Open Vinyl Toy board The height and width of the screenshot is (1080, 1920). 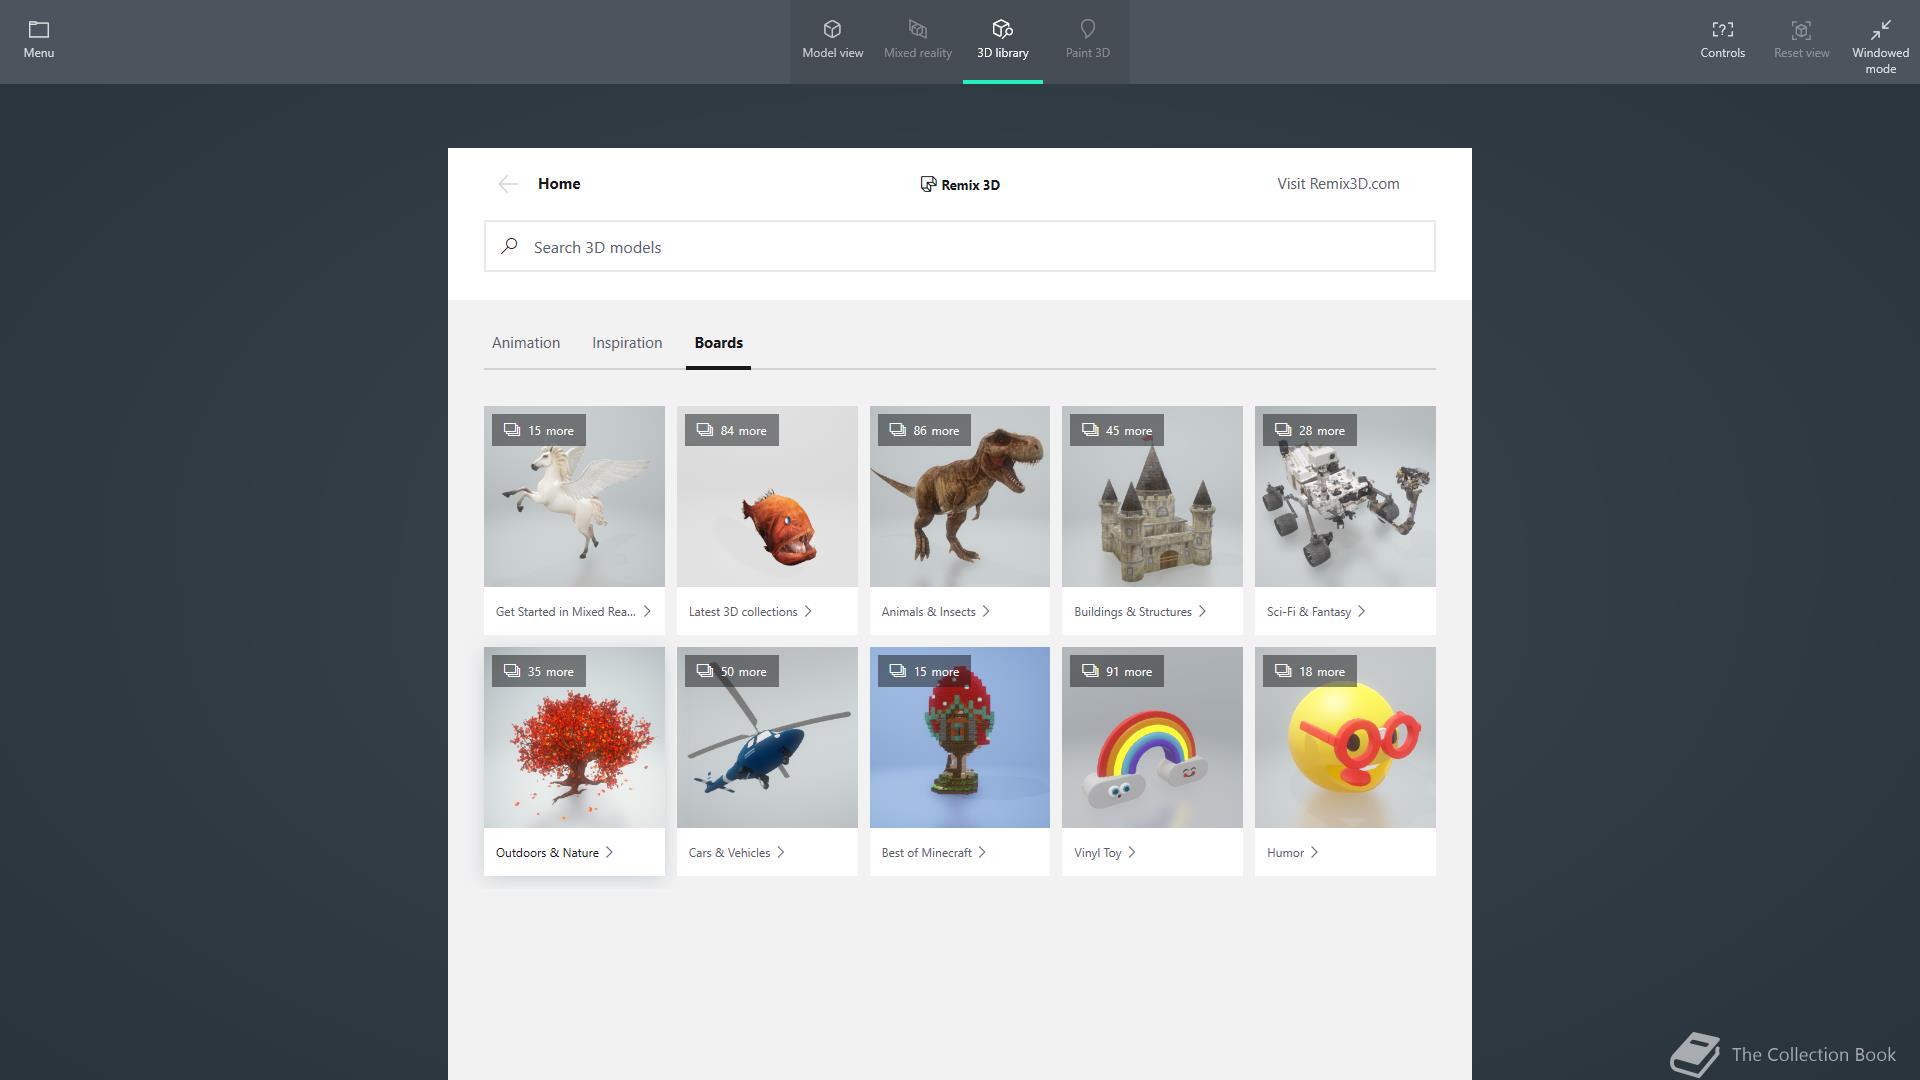click(1152, 852)
